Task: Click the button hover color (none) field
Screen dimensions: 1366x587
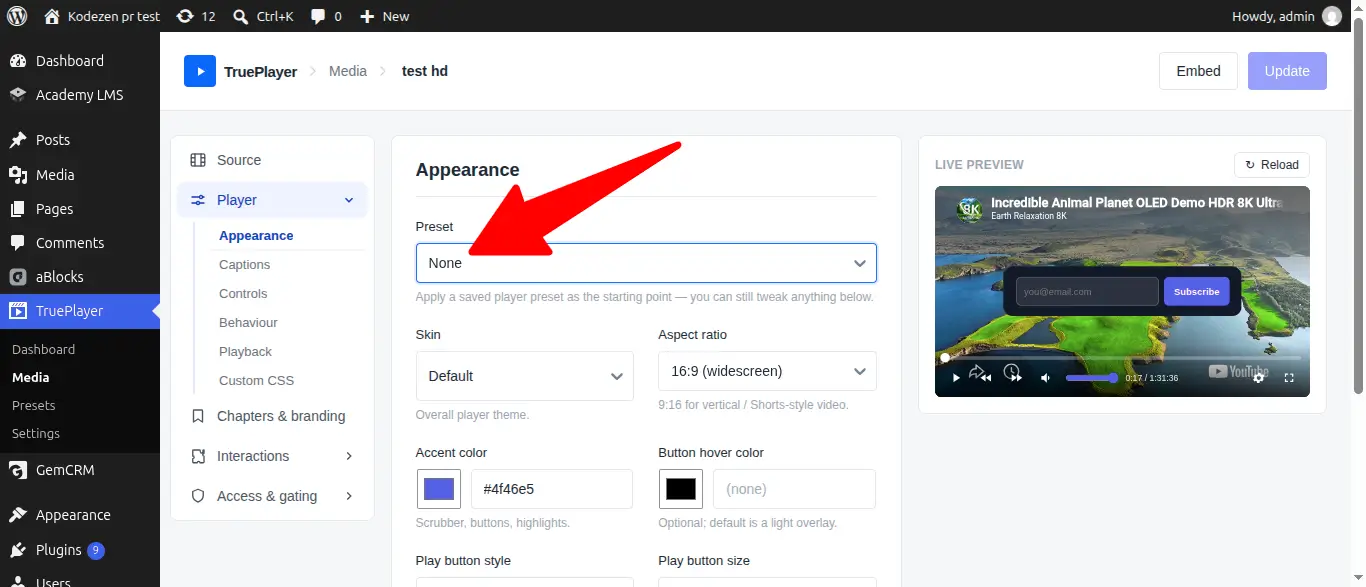Action: [x=794, y=489]
